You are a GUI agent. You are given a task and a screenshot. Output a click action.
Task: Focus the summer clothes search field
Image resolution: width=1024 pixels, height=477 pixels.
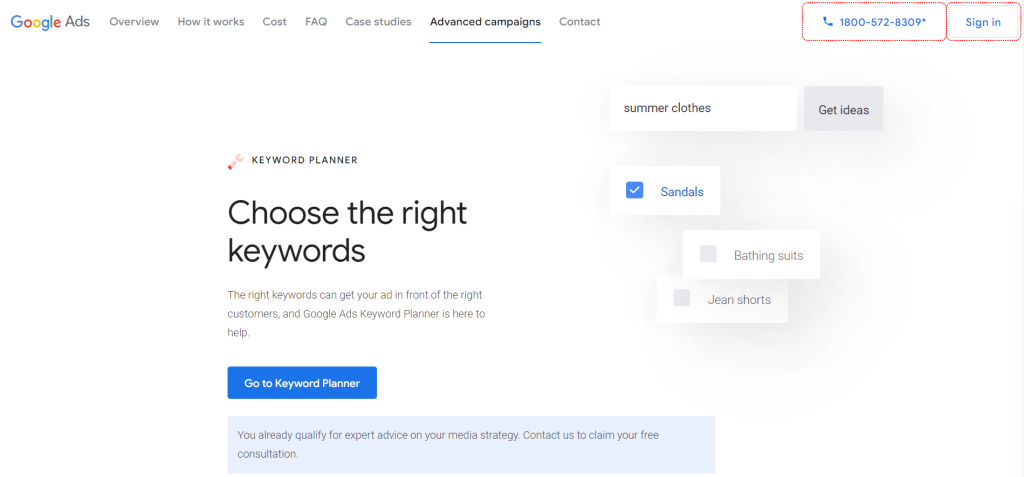point(703,108)
